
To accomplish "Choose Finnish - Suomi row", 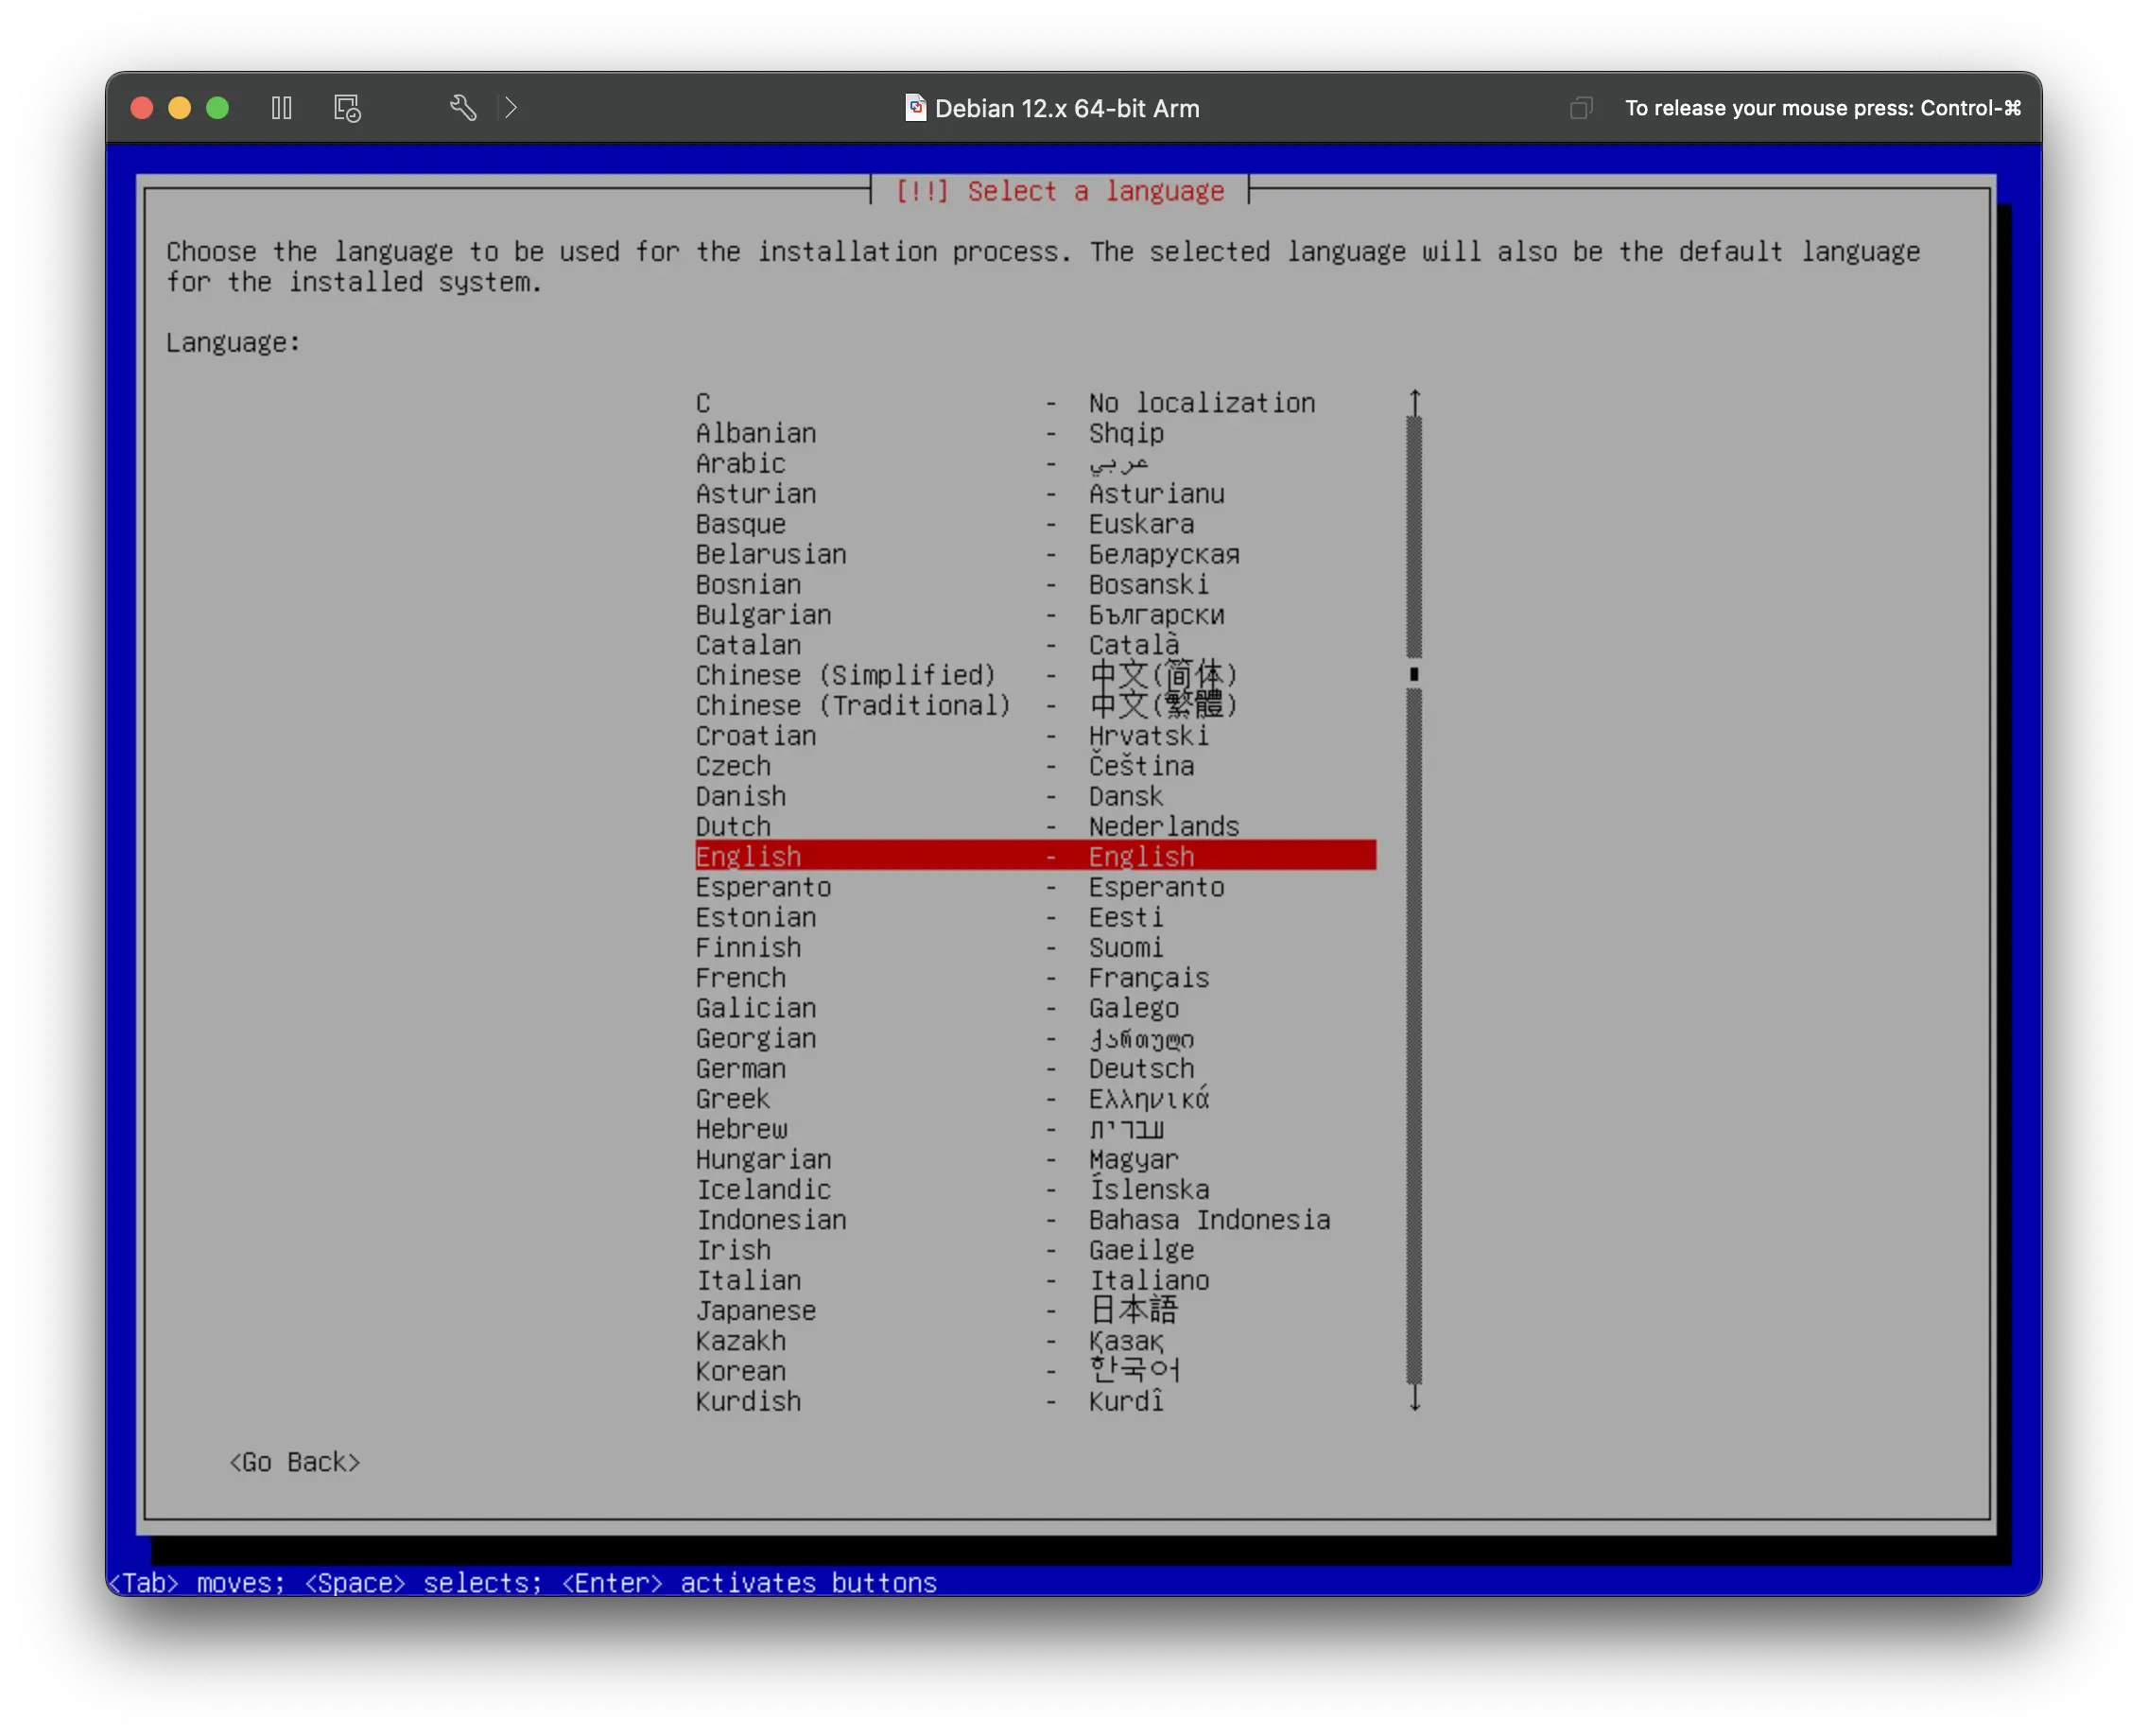I will 1036,947.
